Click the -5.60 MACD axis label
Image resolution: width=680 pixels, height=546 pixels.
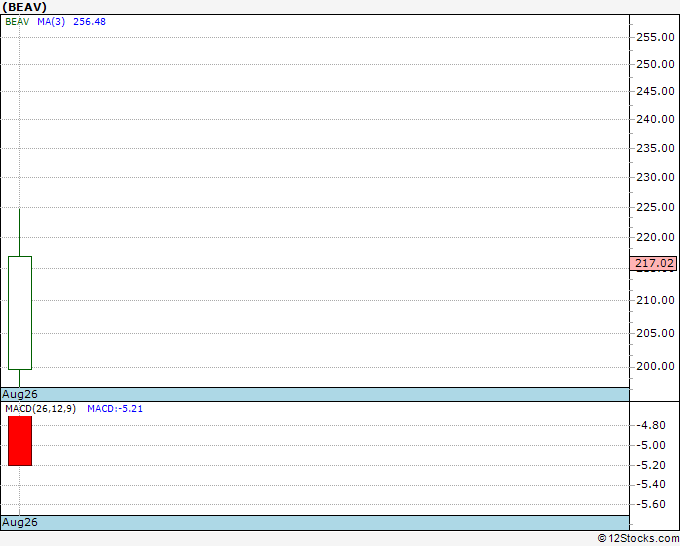click(651, 504)
